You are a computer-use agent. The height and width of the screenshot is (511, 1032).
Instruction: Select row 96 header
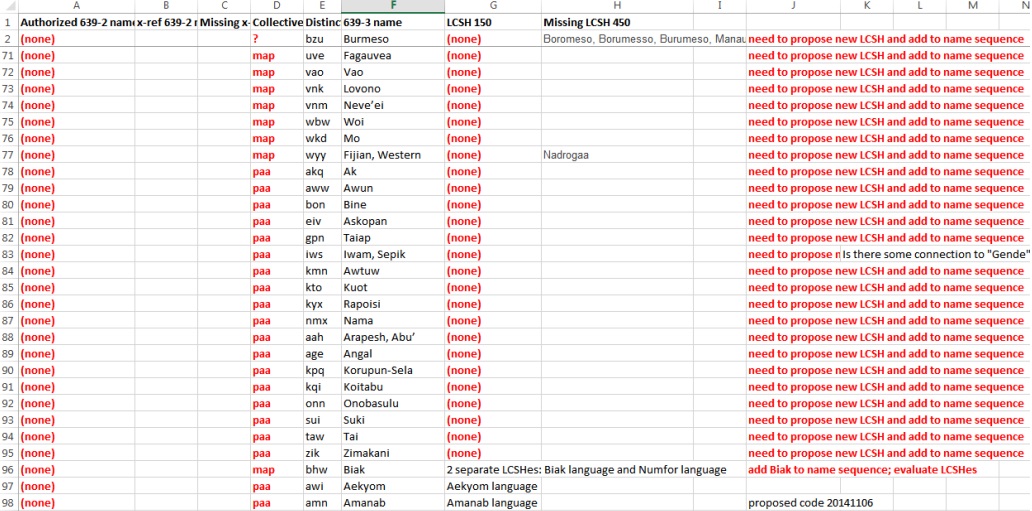point(9,470)
